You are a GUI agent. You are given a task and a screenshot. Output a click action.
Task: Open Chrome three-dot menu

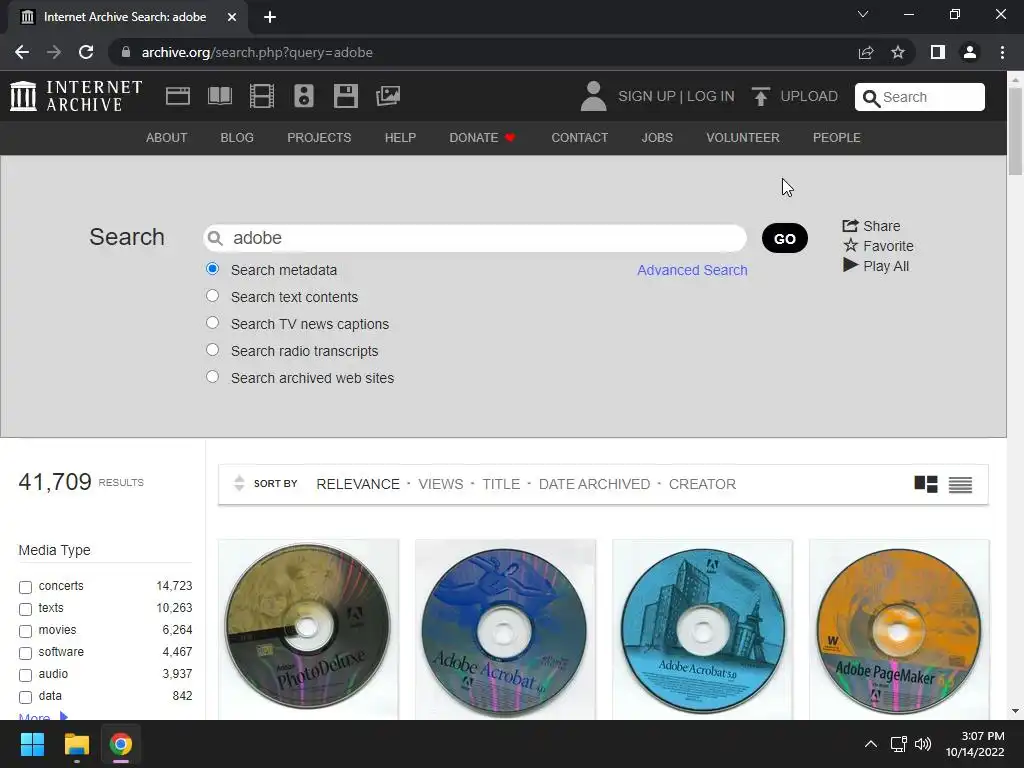(1002, 52)
